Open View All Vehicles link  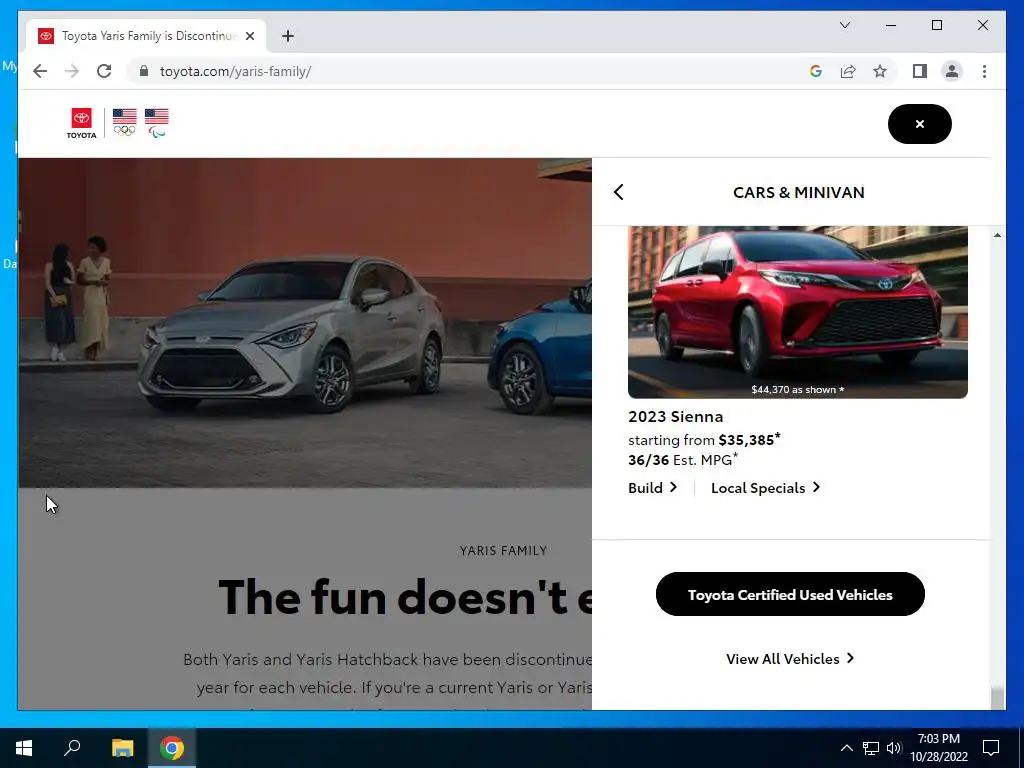click(790, 659)
